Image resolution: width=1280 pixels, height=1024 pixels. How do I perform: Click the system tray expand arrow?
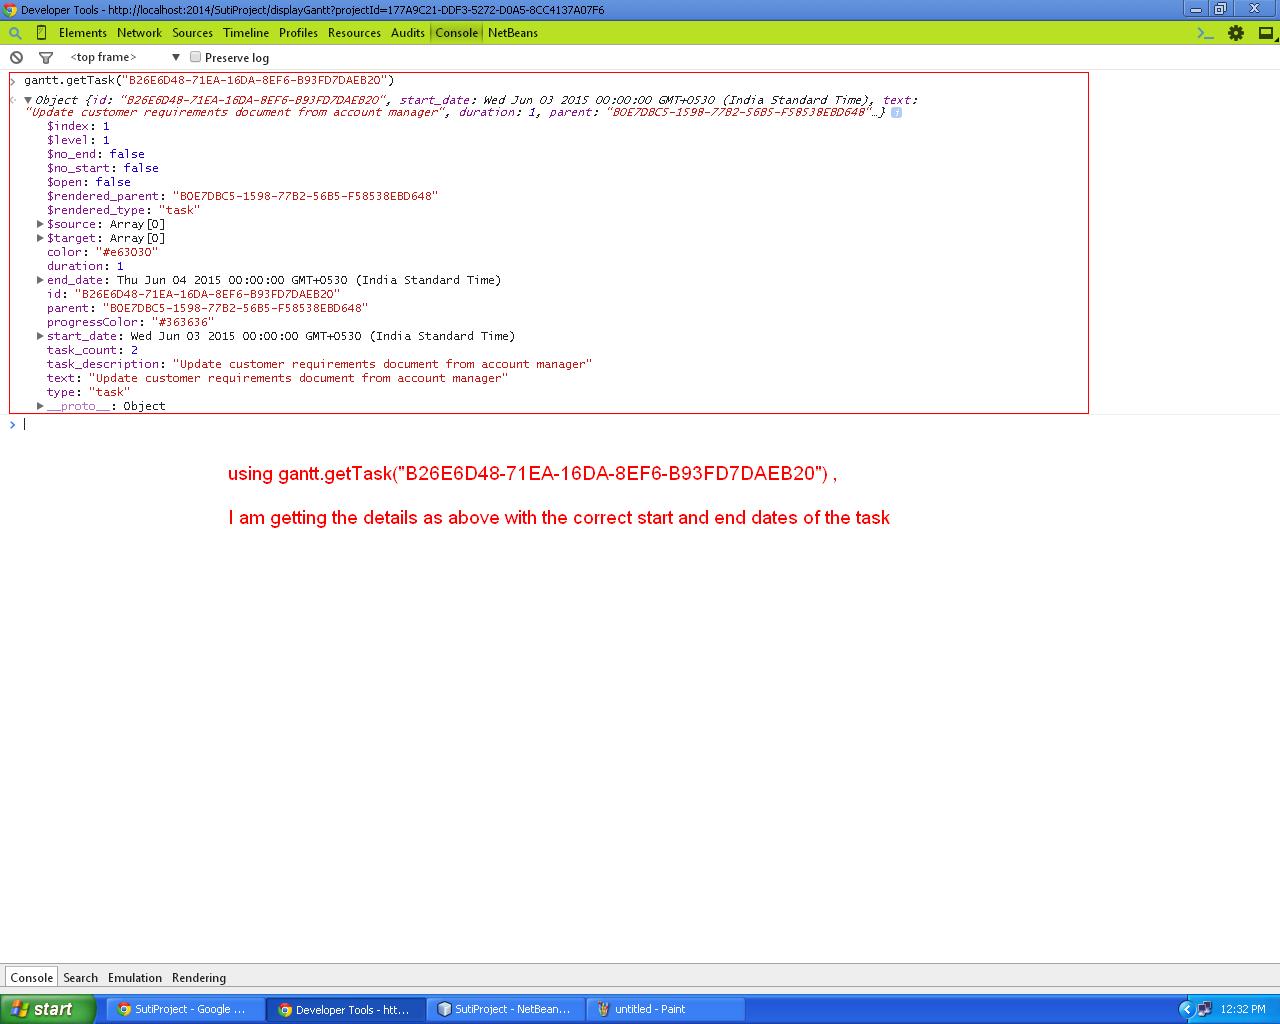[x=1186, y=1009]
